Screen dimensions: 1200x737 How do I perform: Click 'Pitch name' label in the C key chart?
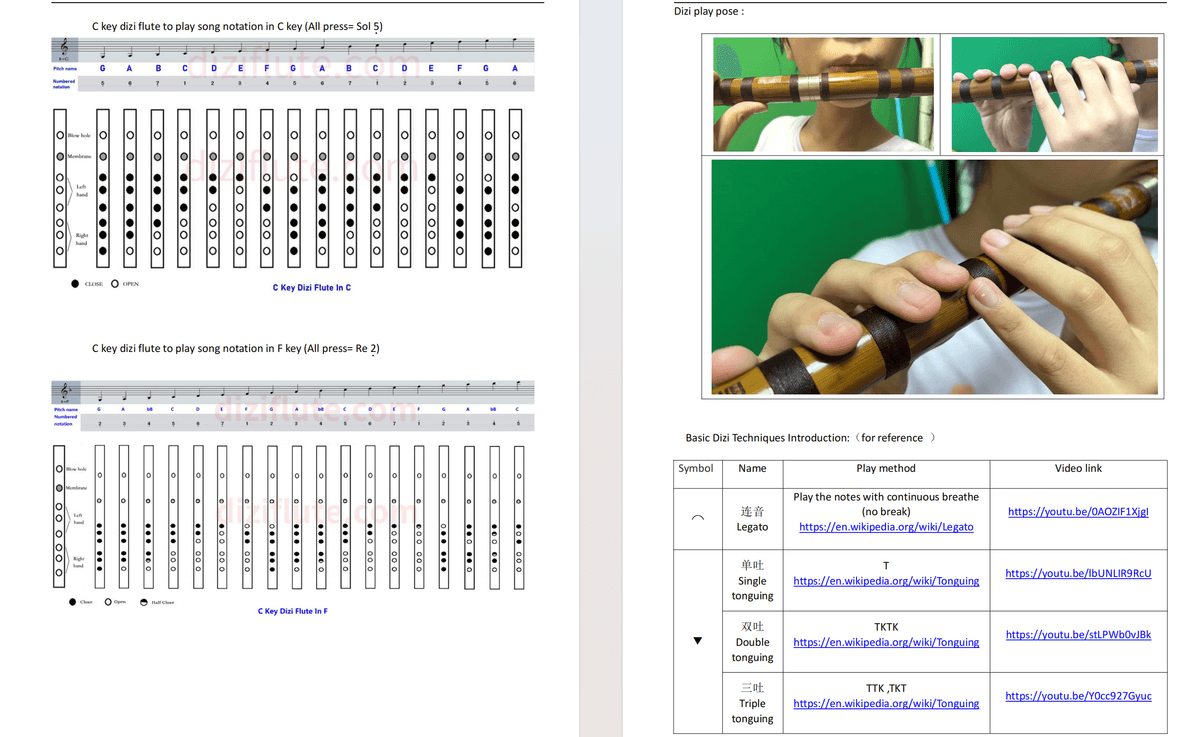[x=65, y=68]
